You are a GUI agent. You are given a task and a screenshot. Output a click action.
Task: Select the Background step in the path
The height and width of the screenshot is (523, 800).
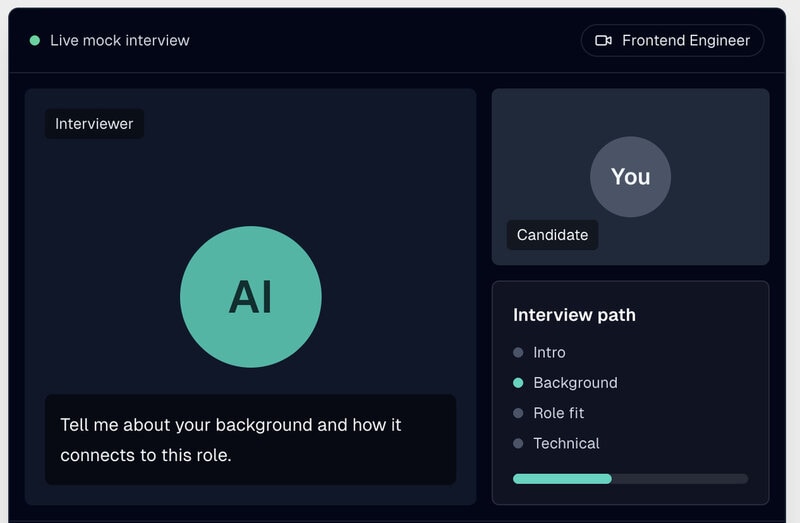click(x=565, y=383)
